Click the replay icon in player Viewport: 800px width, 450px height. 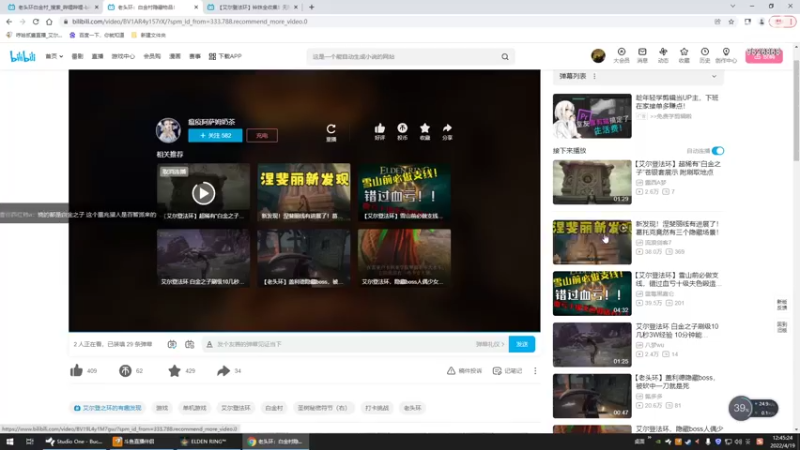pyautogui.click(x=331, y=132)
